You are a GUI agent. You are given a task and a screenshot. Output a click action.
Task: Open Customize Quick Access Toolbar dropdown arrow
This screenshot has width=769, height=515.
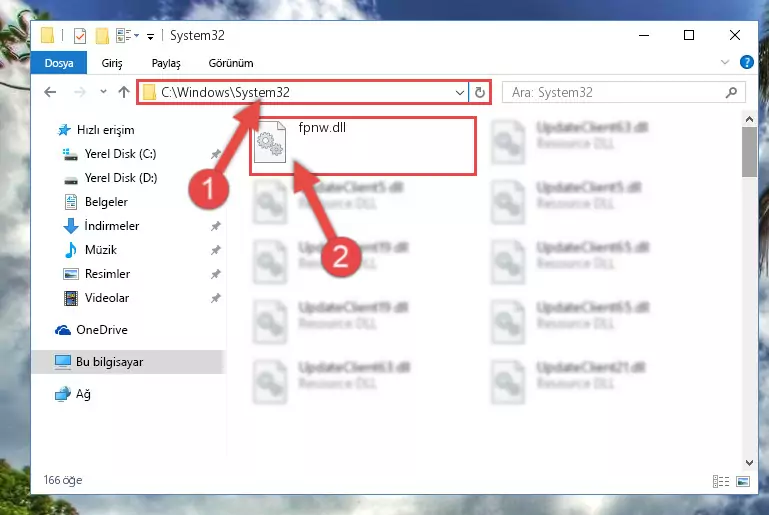151,36
